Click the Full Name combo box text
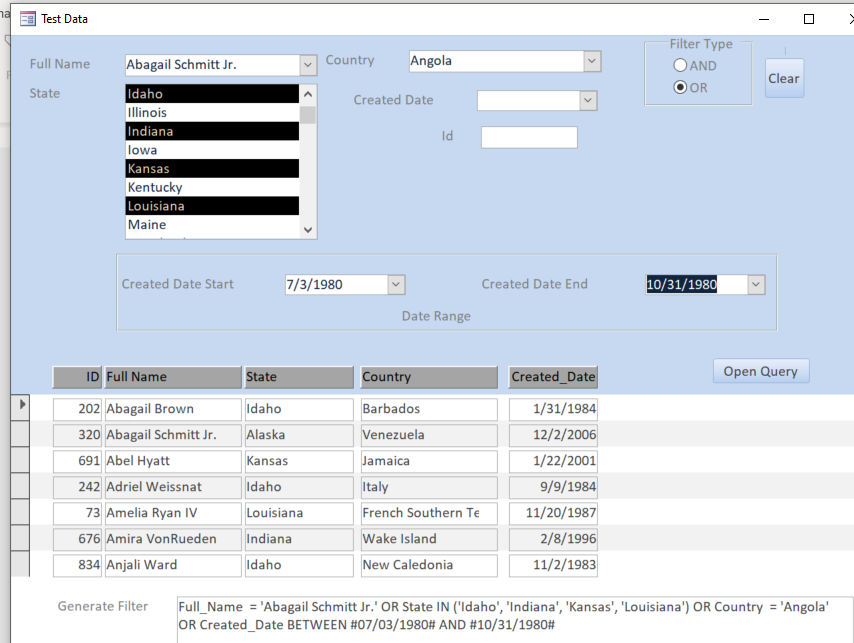The width and height of the screenshot is (854, 643). click(x=212, y=65)
